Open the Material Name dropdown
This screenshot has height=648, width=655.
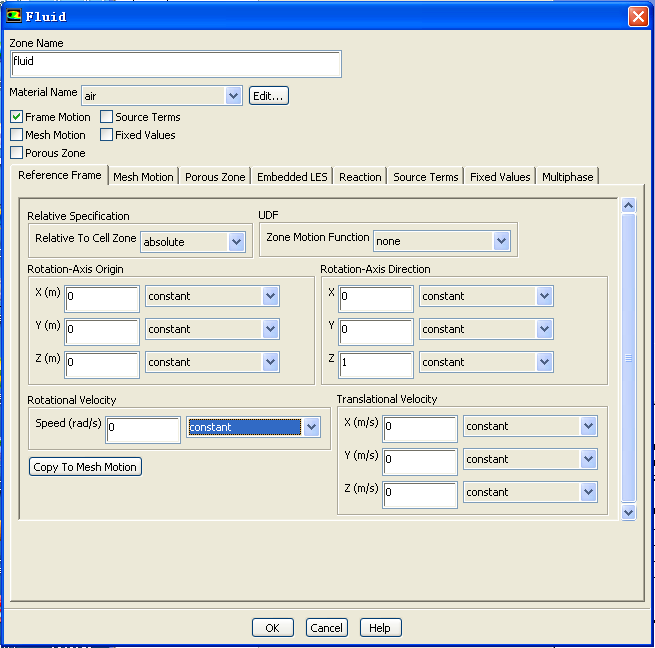click(234, 96)
